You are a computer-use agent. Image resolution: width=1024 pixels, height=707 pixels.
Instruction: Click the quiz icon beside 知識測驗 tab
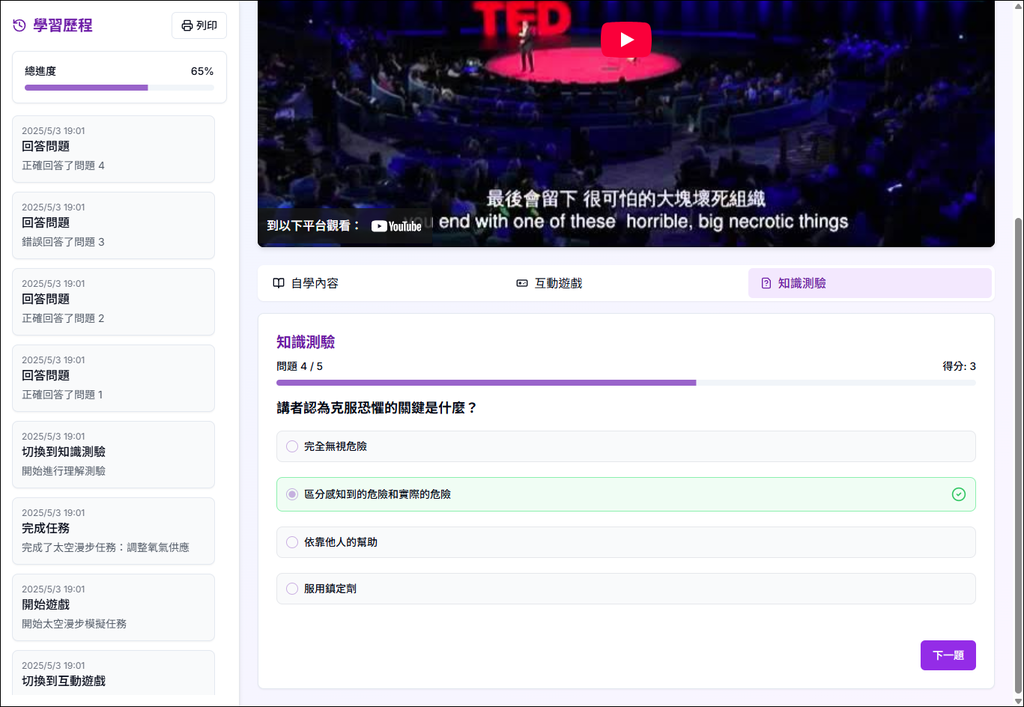tap(766, 283)
